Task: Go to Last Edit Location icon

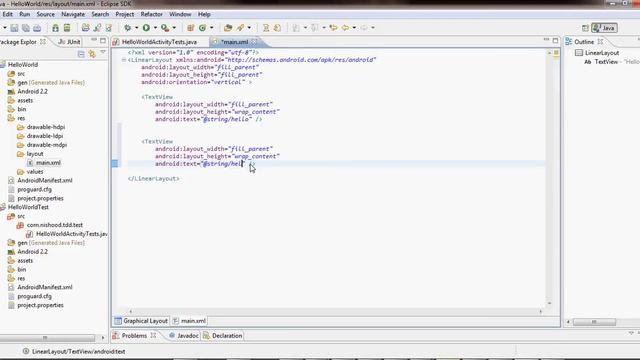Action: (x=333, y=28)
